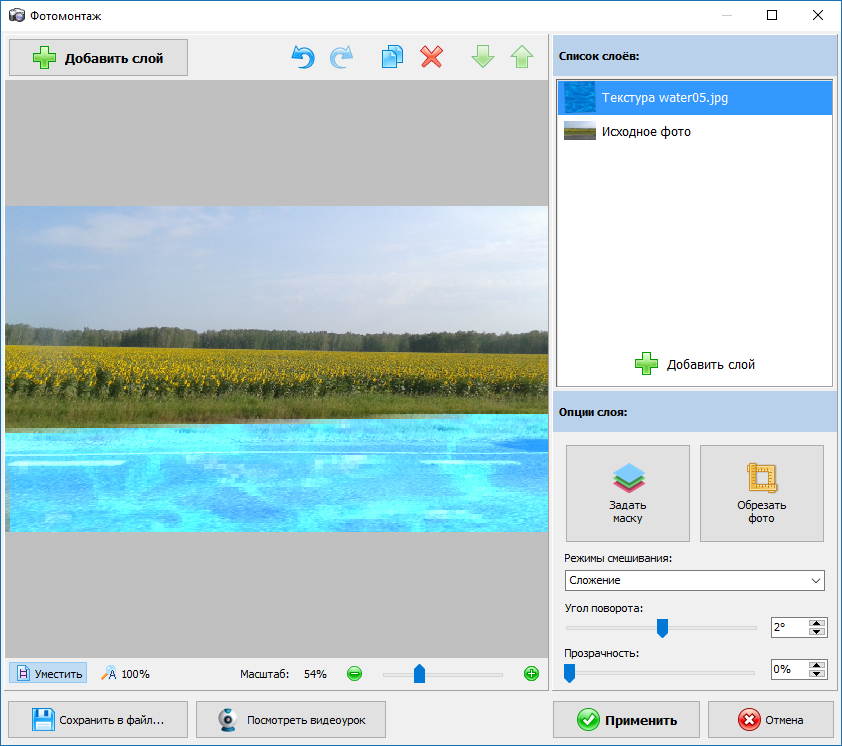This screenshot has height=746, width=842.
Task: Set zoom to 100% button
Action: [x=125, y=673]
